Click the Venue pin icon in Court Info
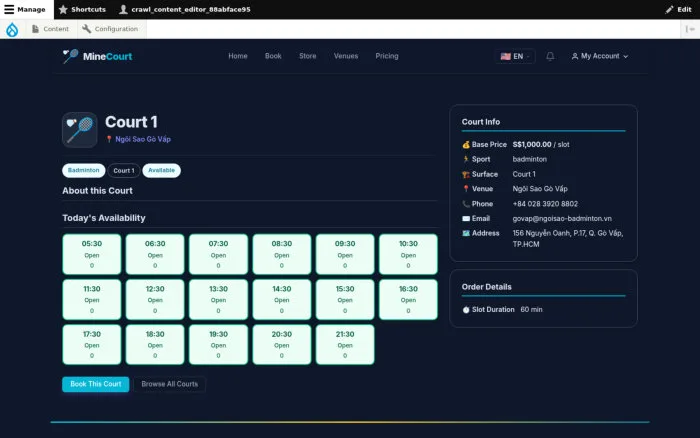 pyautogui.click(x=466, y=189)
